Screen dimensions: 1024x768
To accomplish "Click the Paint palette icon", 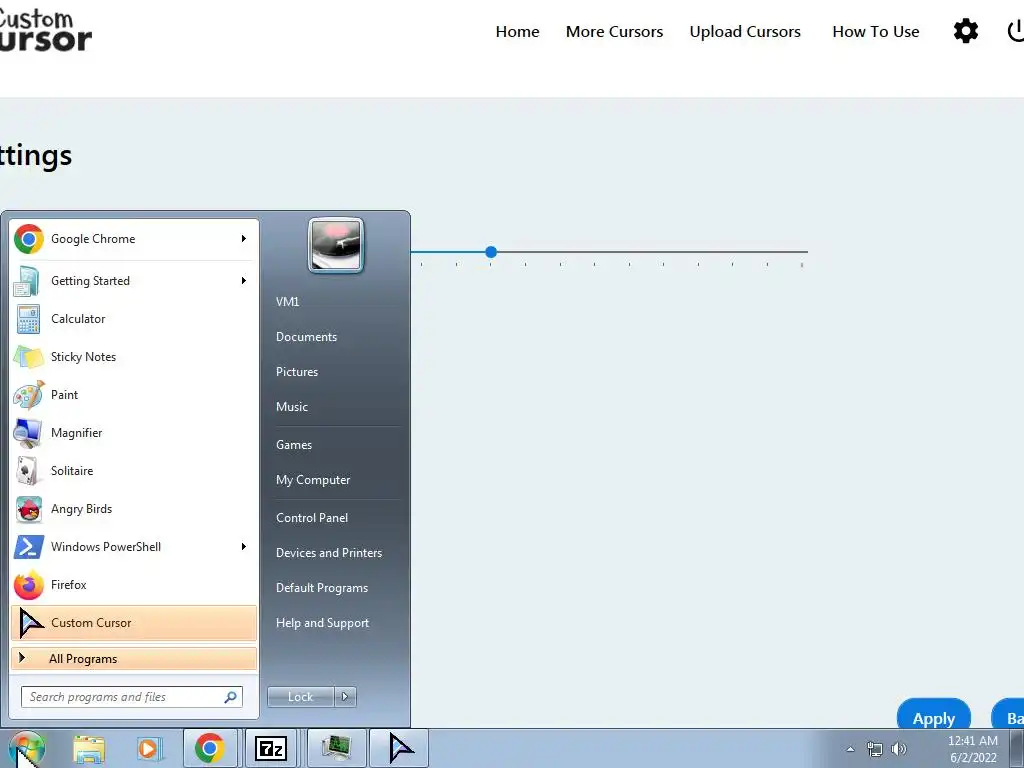I will point(29,394).
